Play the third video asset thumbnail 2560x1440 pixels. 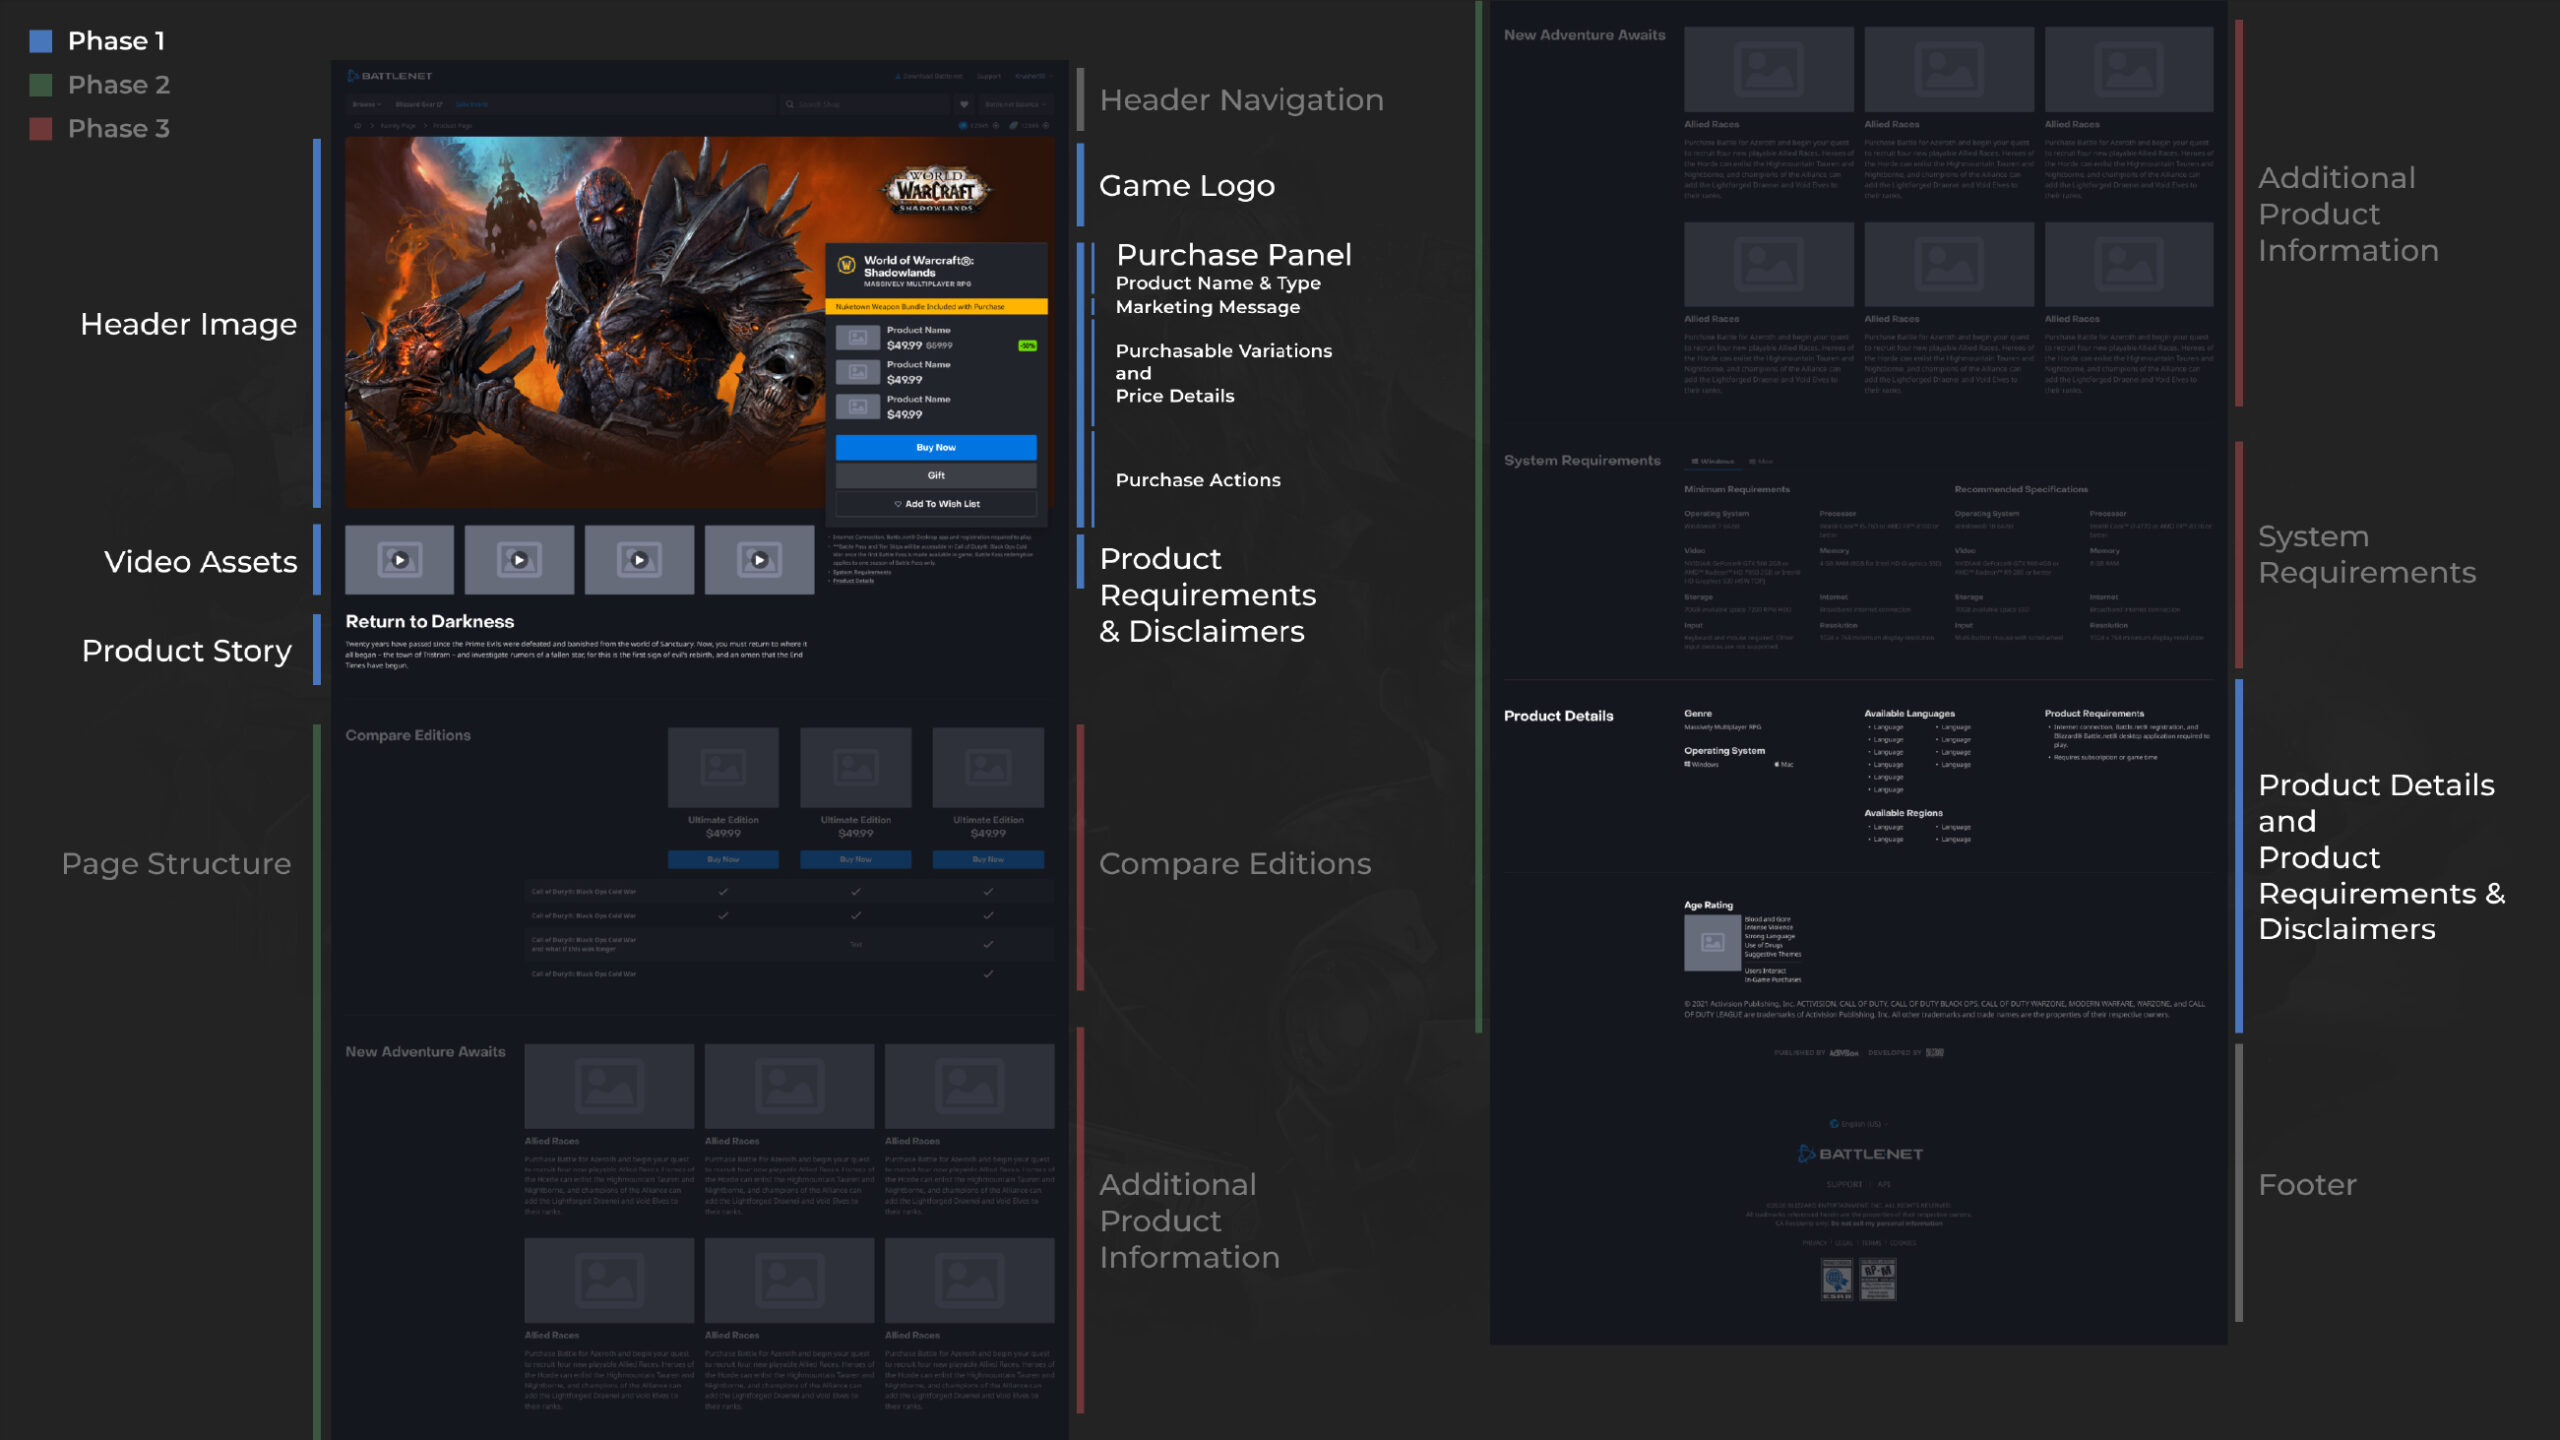click(x=640, y=560)
